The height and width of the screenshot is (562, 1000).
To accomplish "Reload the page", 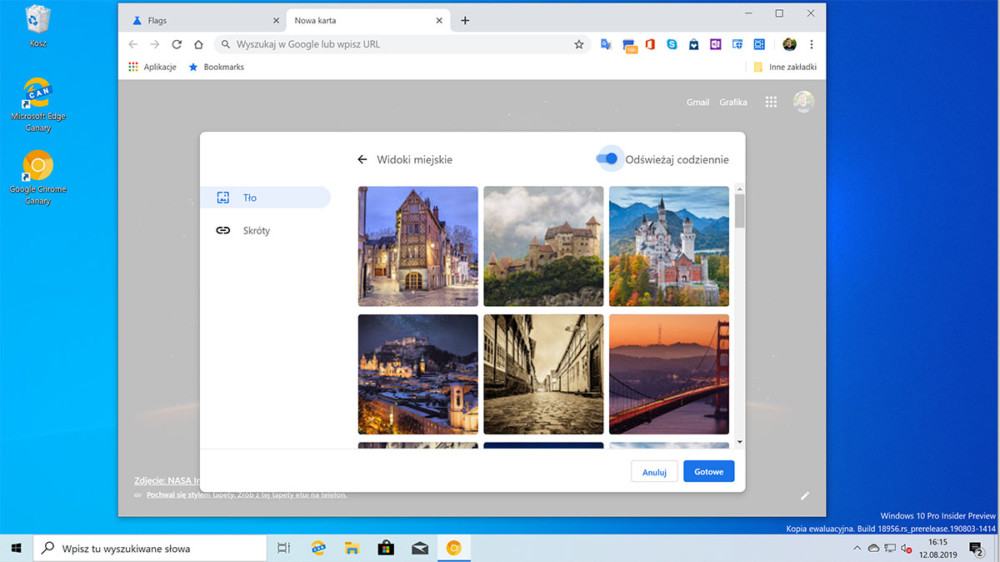I will (177, 45).
